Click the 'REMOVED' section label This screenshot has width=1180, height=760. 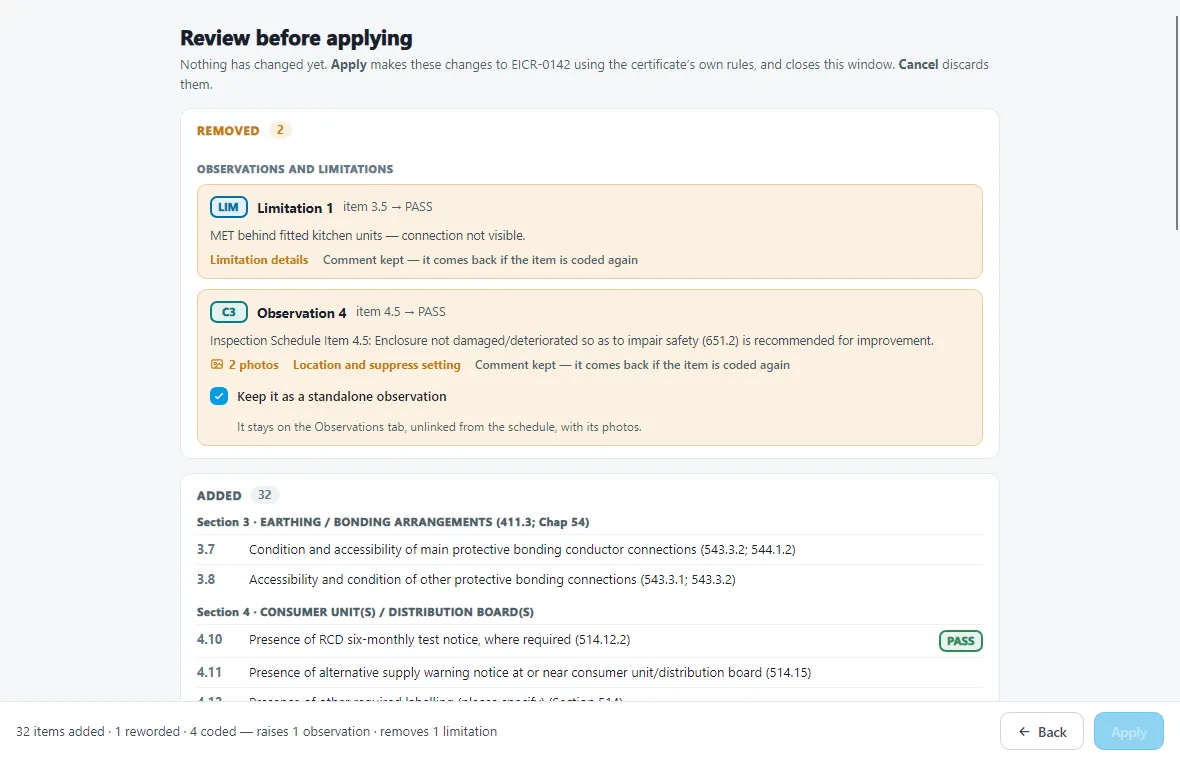228,131
